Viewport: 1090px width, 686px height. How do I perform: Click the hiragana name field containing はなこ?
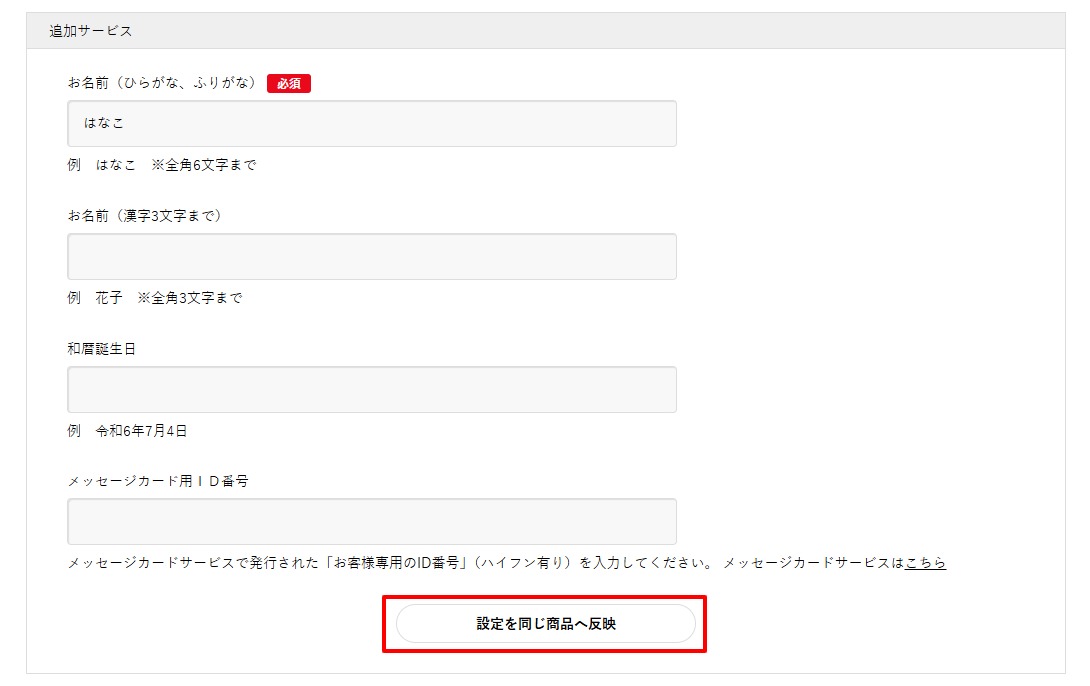click(x=371, y=123)
